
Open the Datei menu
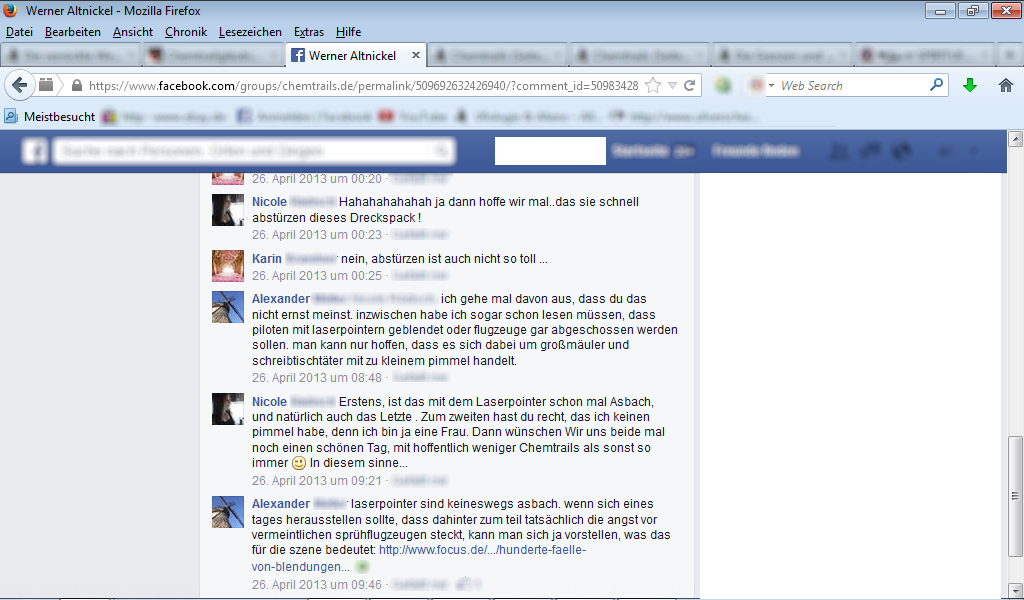click(19, 32)
